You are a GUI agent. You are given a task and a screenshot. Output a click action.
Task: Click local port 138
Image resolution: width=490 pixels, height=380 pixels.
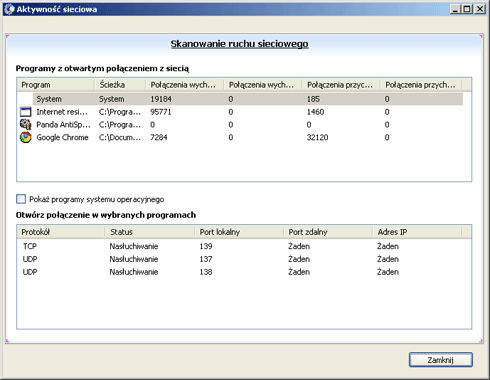pos(206,272)
